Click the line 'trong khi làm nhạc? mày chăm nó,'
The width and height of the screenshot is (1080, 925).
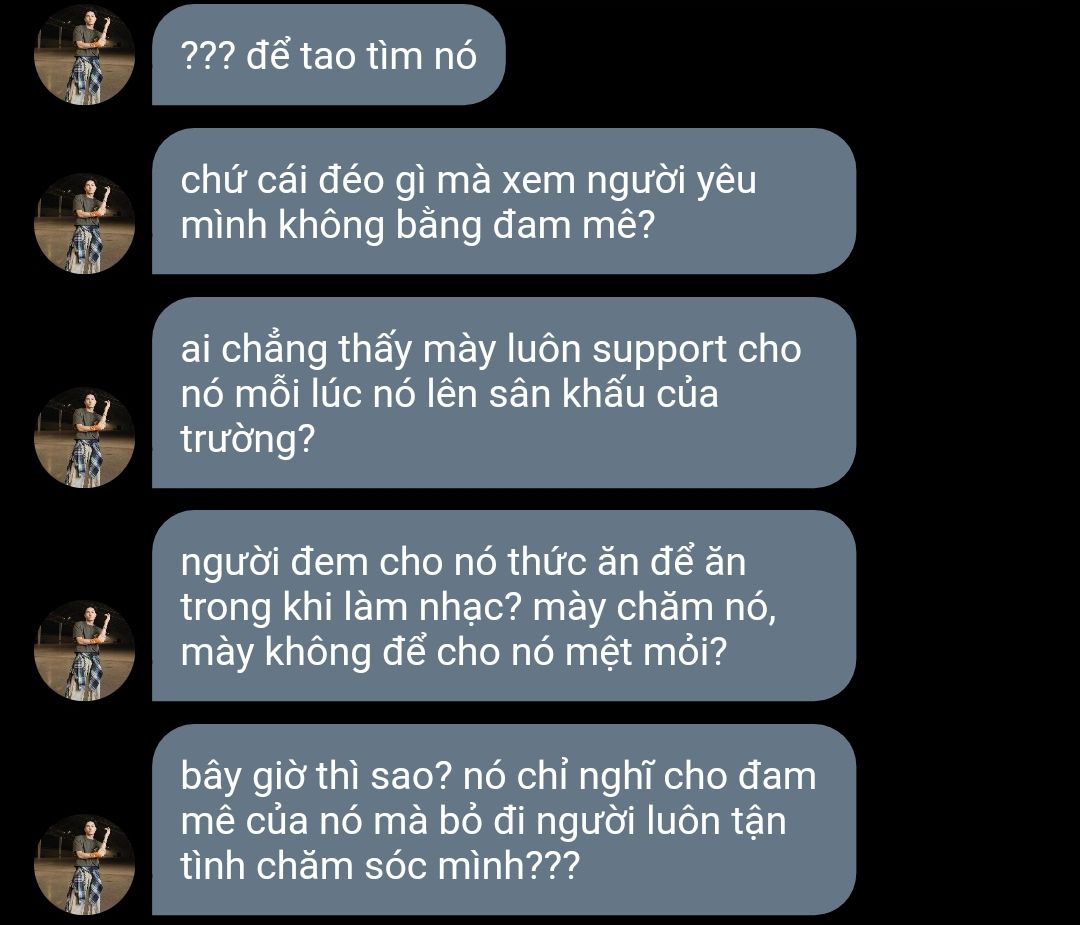[479, 608]
